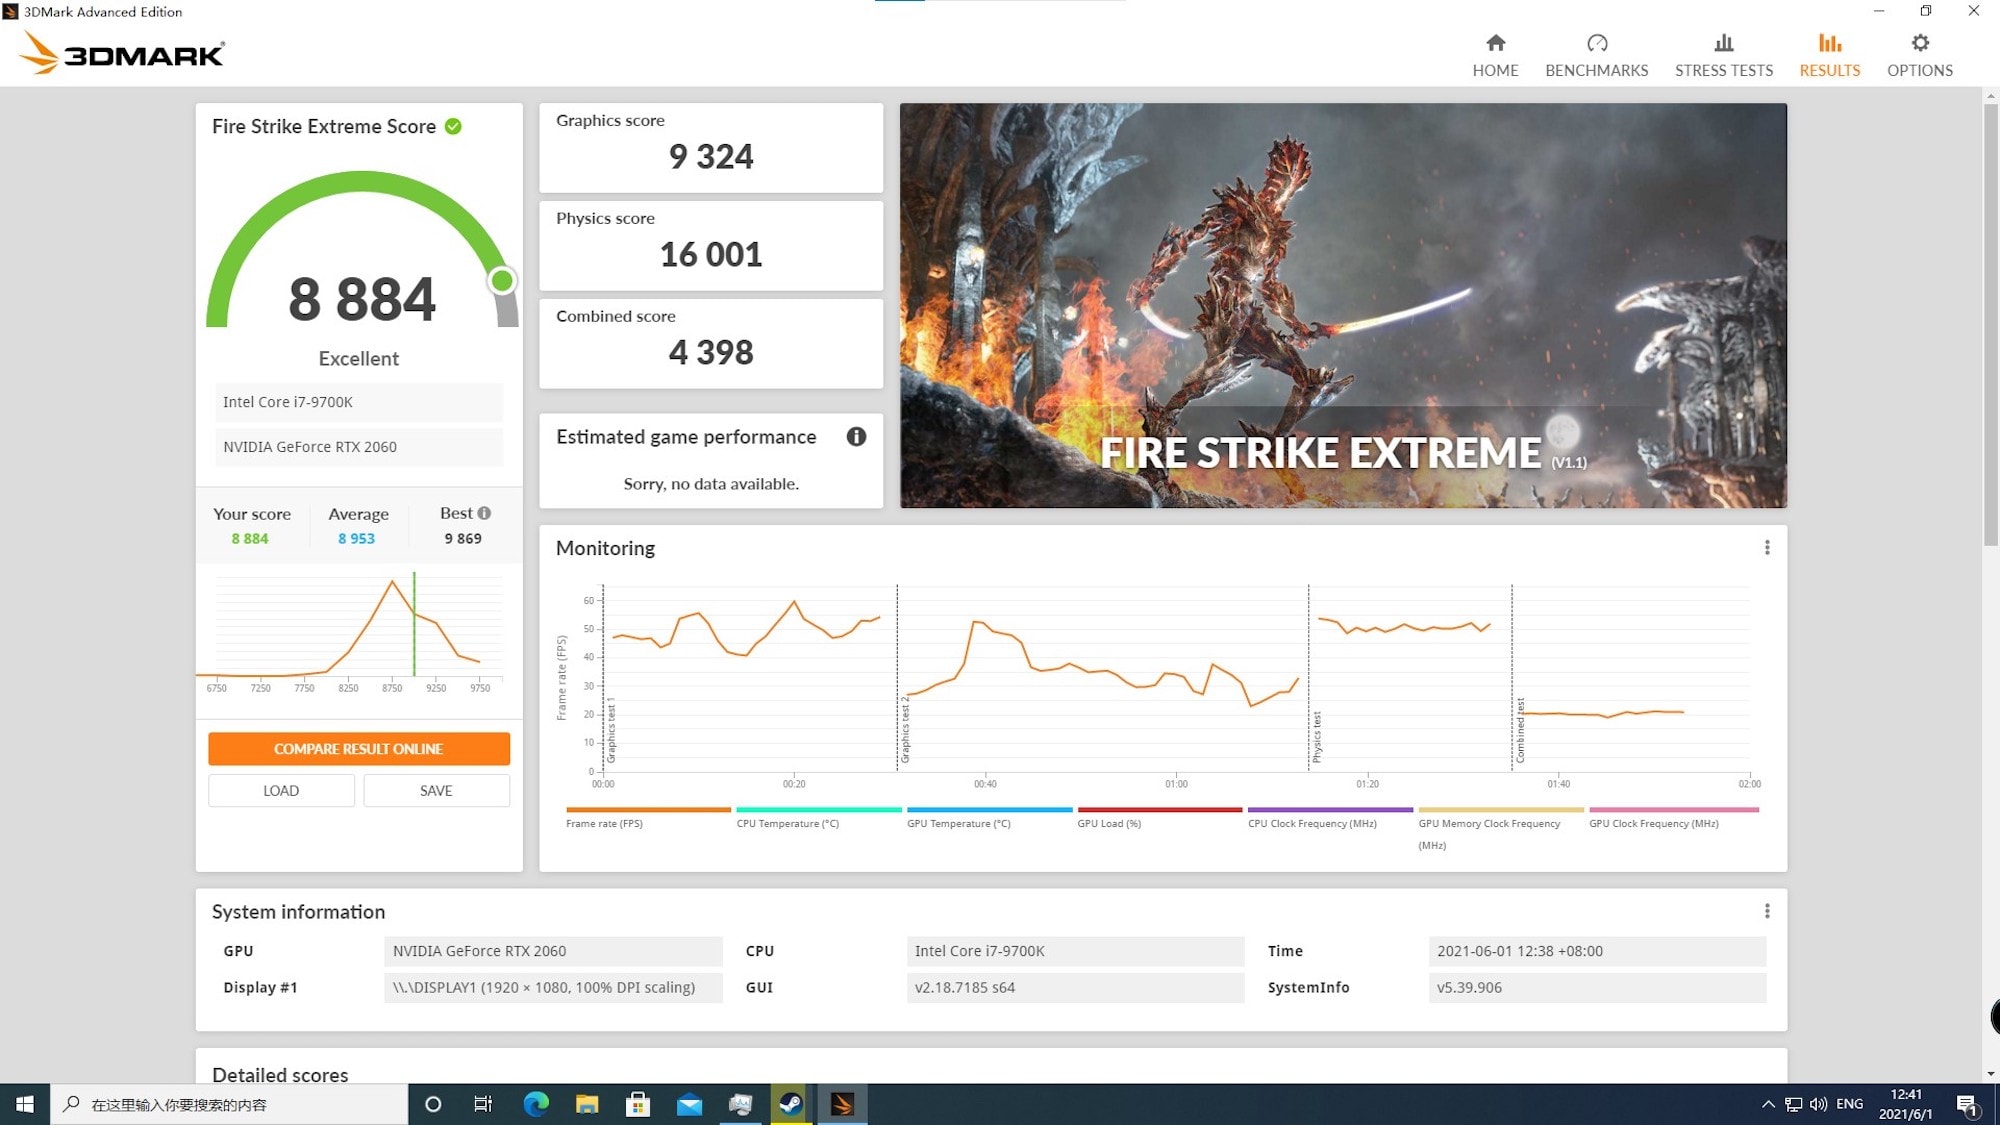Click the Graphics score value 9 324
The height and width of the screenshot is (1125, 2000).
tap(711, 157)
